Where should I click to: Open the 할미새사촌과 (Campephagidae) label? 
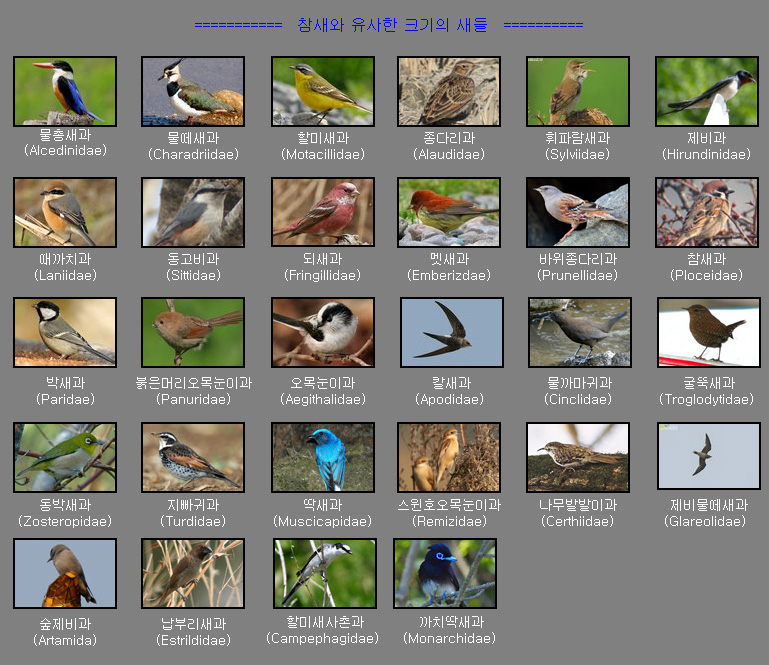(323, 630)
